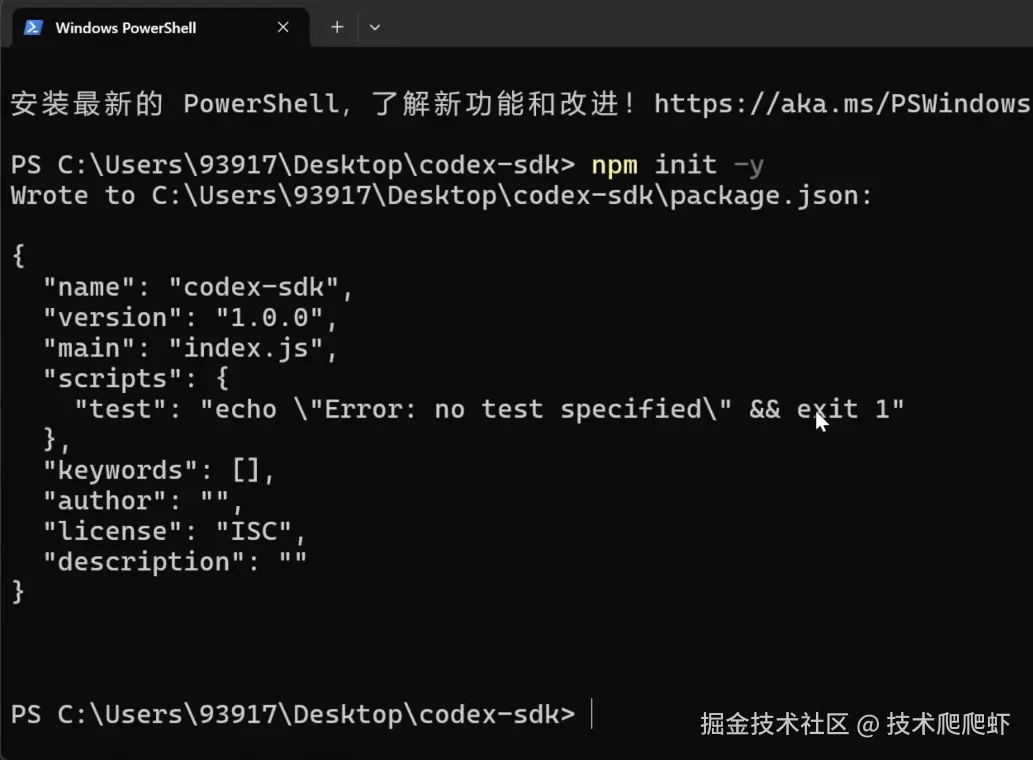Open a new tab with the plus icon
Image resolution: width=1033 pixels, height=760 pixels.
[x=337, y=27]
